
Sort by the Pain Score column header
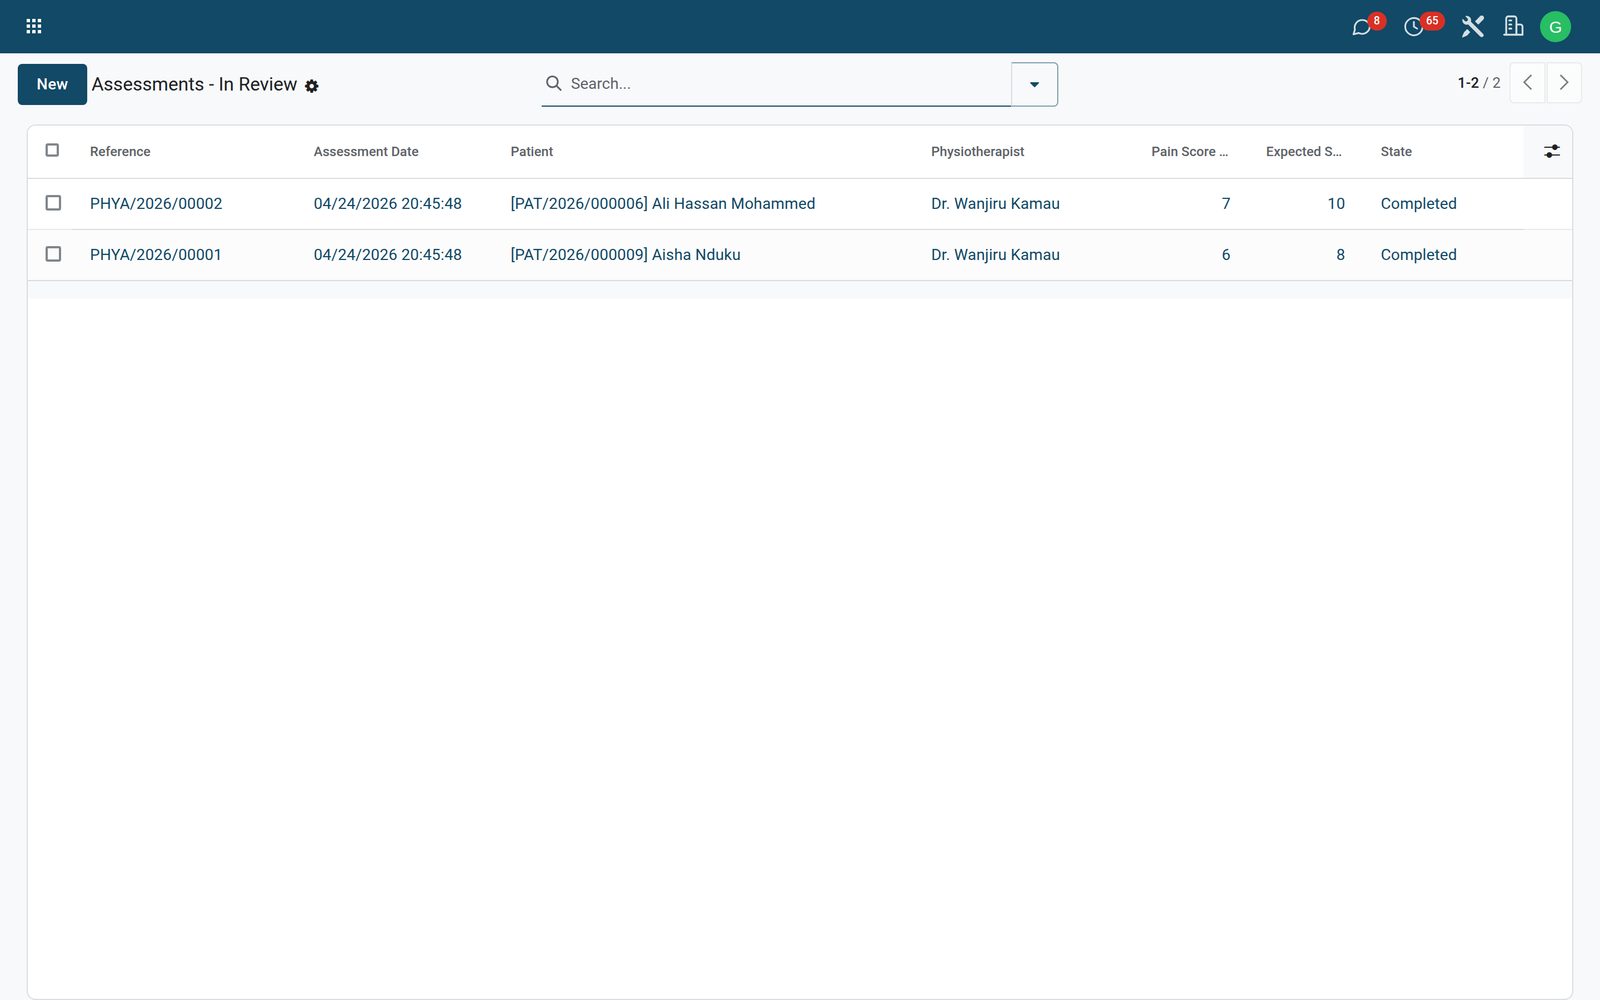(x=1189, y=152)
